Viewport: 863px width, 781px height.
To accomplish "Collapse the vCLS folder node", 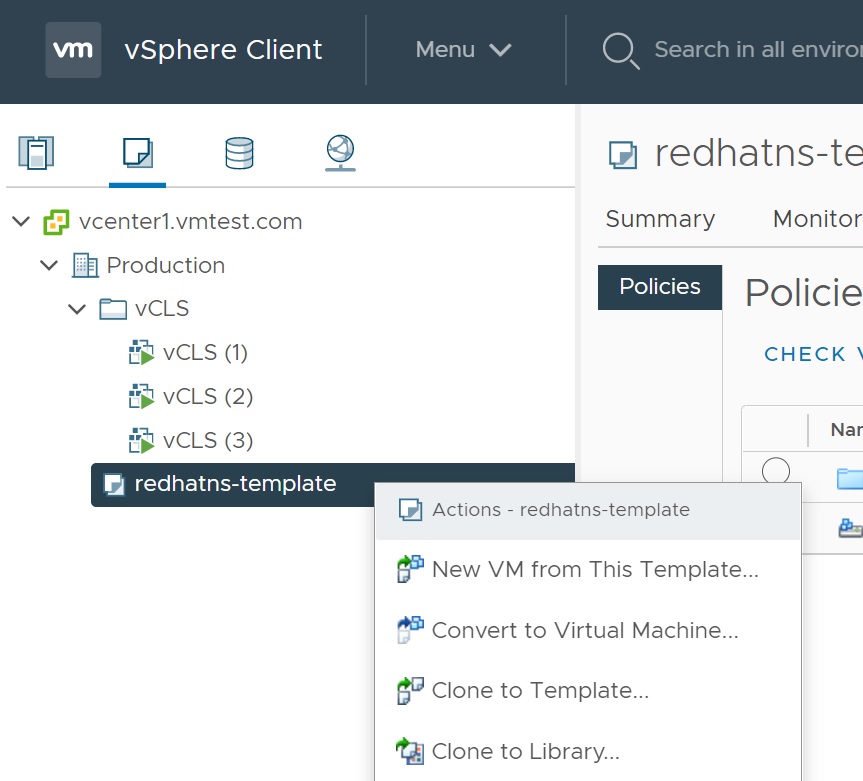I will (x=77, y=309).
